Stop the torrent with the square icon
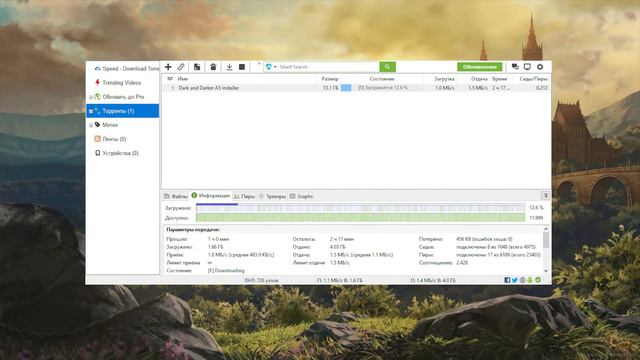This screenshot has width=640, height=360. point(242,67)
